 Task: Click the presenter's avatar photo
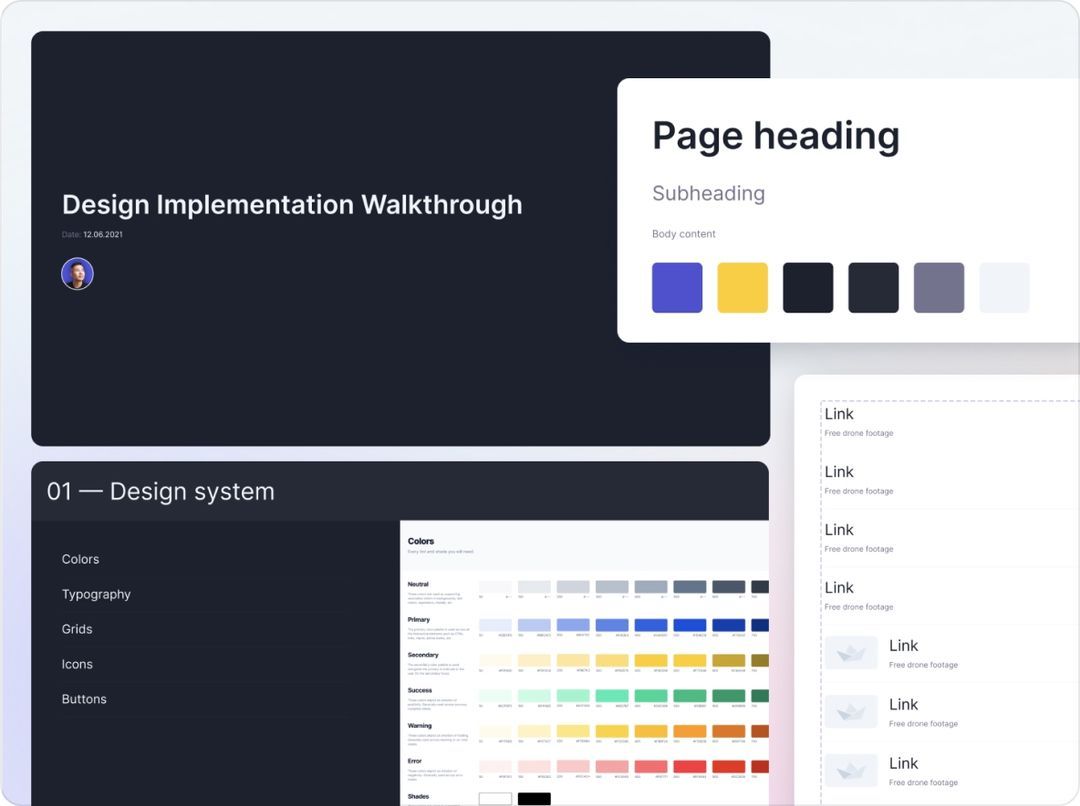[77, 272]
